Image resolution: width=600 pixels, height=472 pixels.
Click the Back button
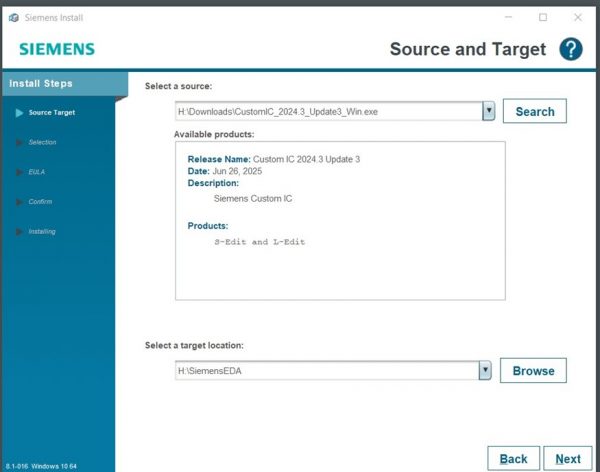[514, 458]
